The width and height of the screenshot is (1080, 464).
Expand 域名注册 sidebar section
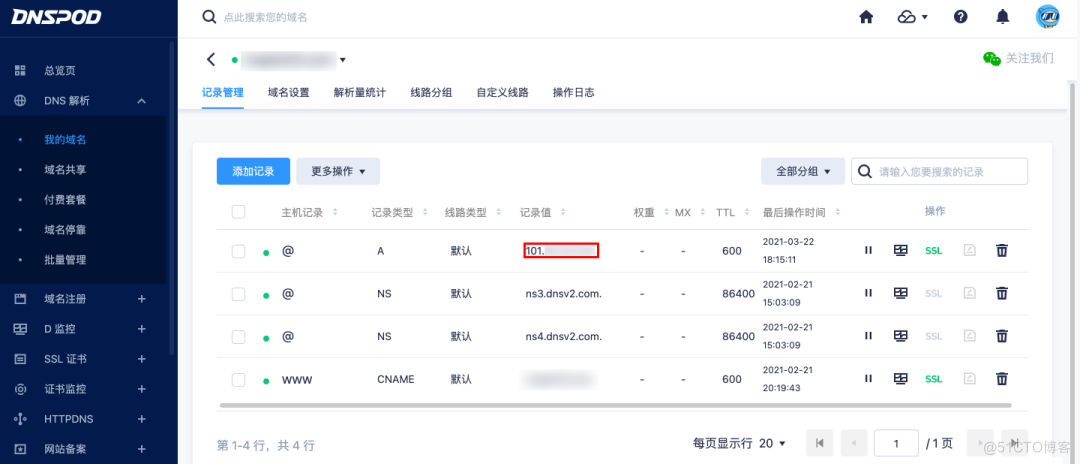pos(141,299)
